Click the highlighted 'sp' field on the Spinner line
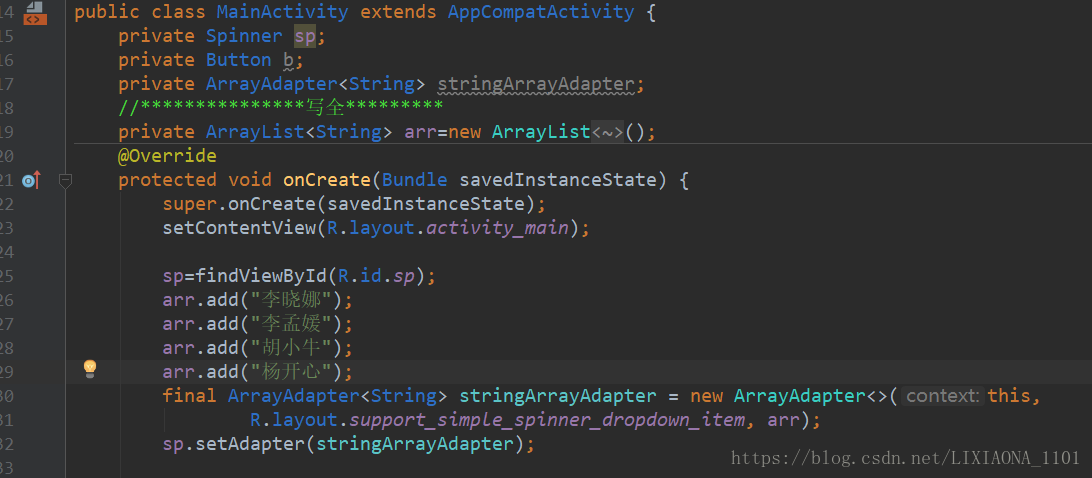1092x478 pixels. (x=305, y=36)
